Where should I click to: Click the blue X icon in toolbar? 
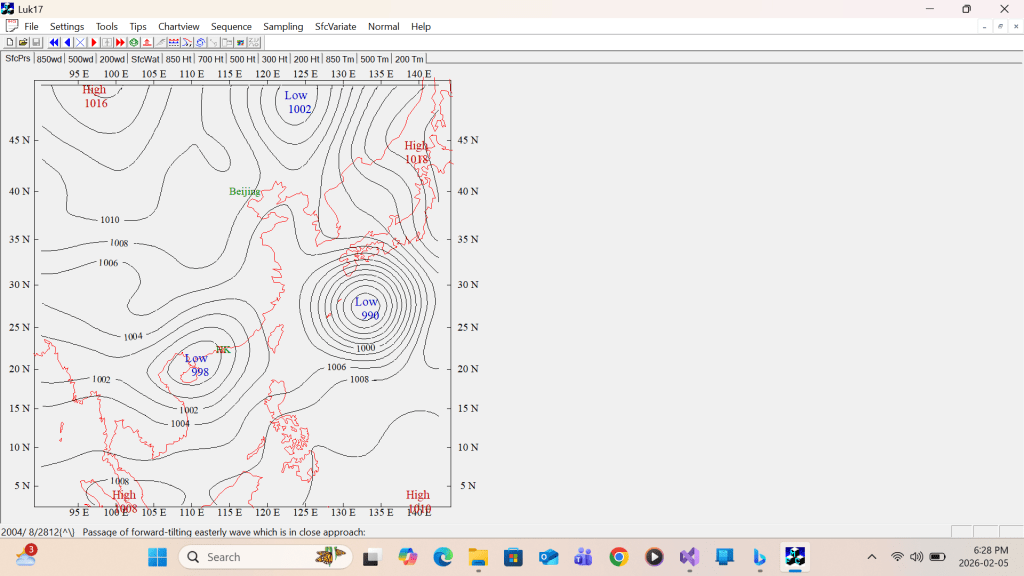click(x=80, y=43)
